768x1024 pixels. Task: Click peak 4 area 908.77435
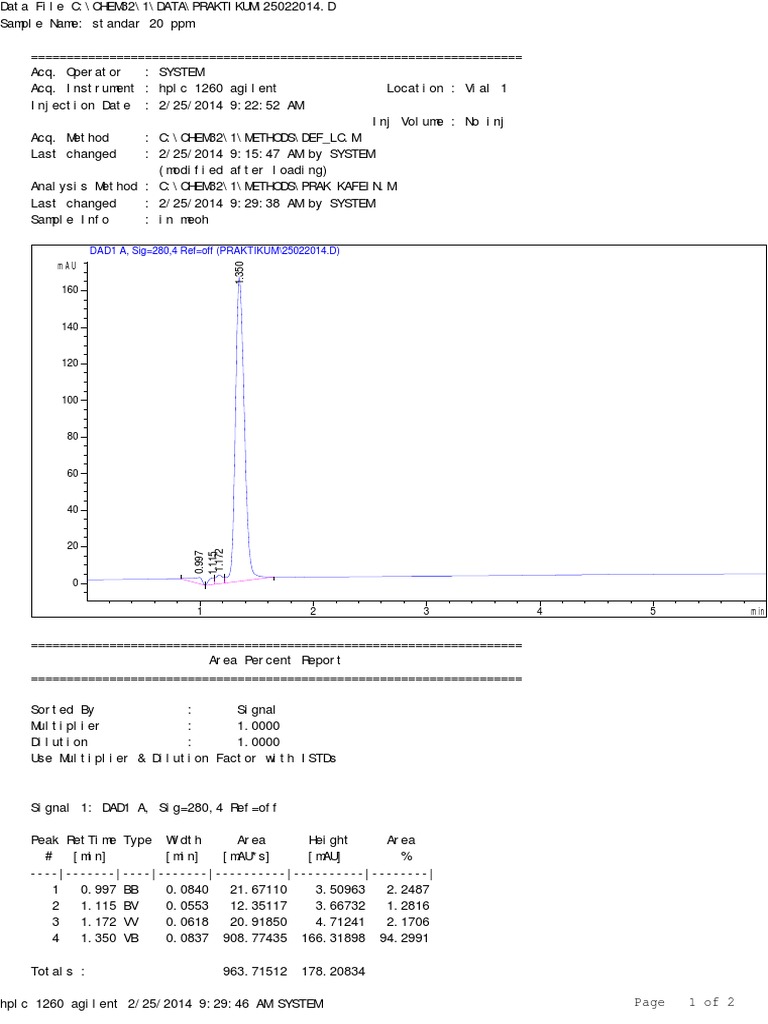click(255, 938)
